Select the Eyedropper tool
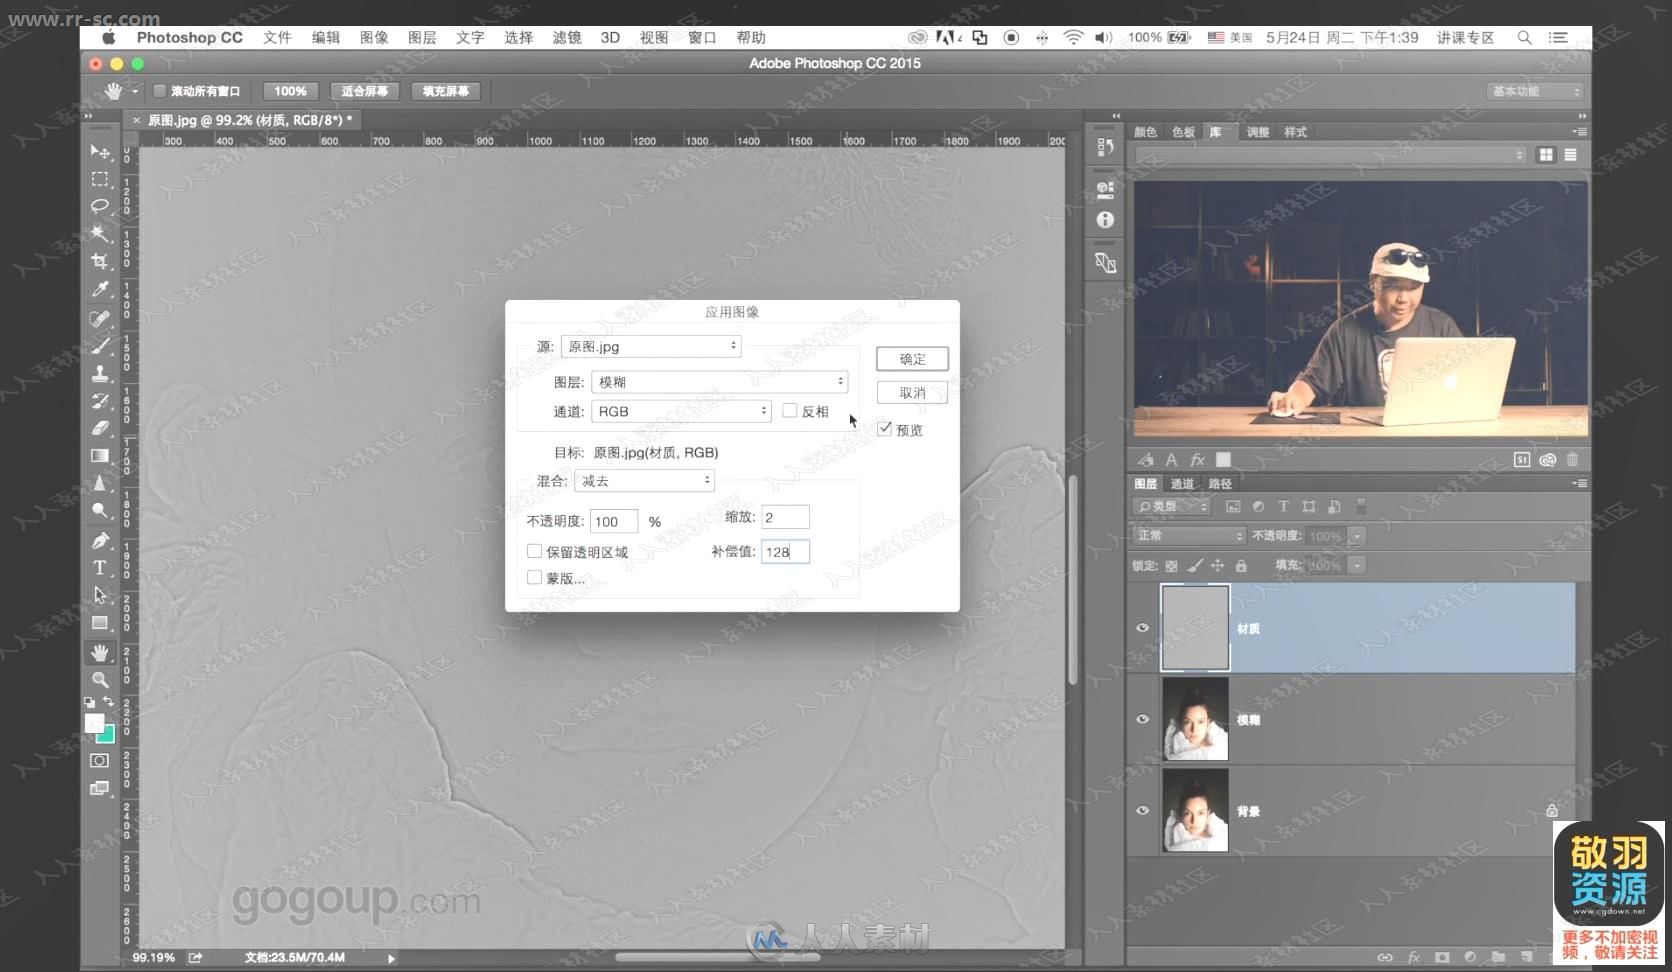1672x972 pixels. (x=100, y=289)
